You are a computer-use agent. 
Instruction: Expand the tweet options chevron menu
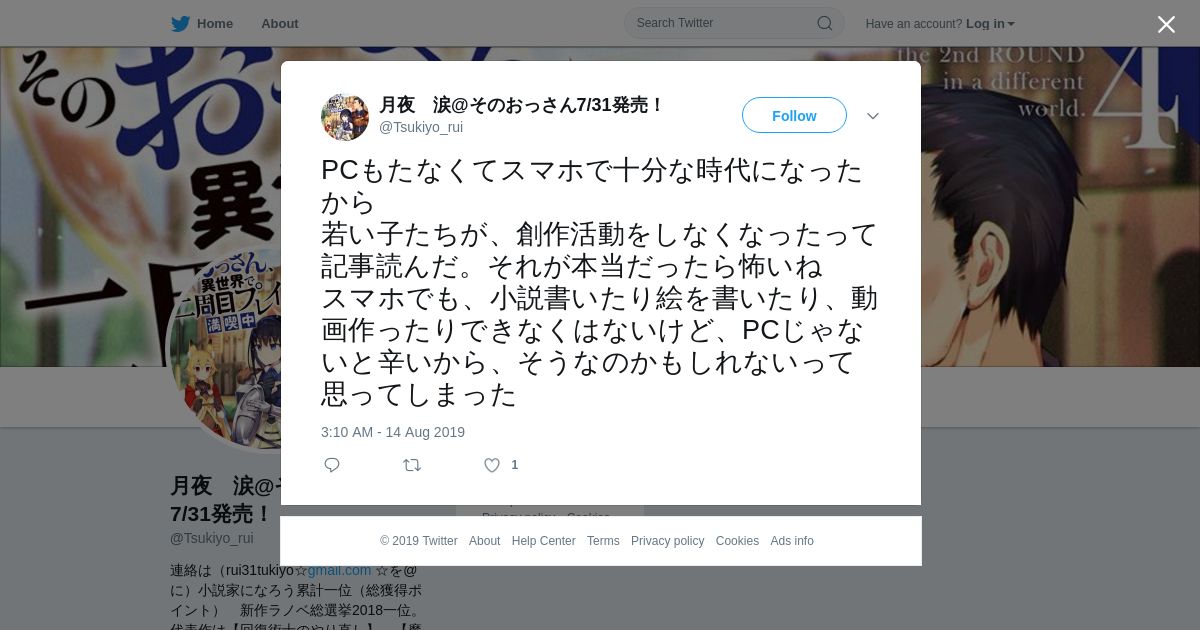[x=873, y=116]
